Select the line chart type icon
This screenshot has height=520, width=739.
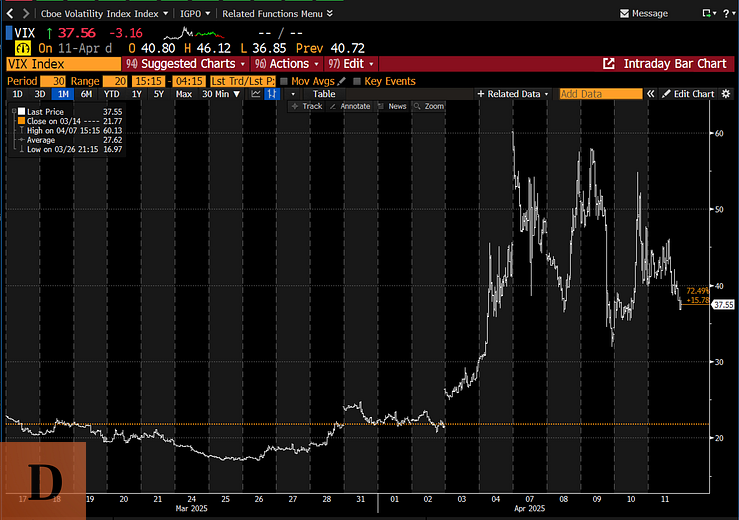tap(255, 94)
